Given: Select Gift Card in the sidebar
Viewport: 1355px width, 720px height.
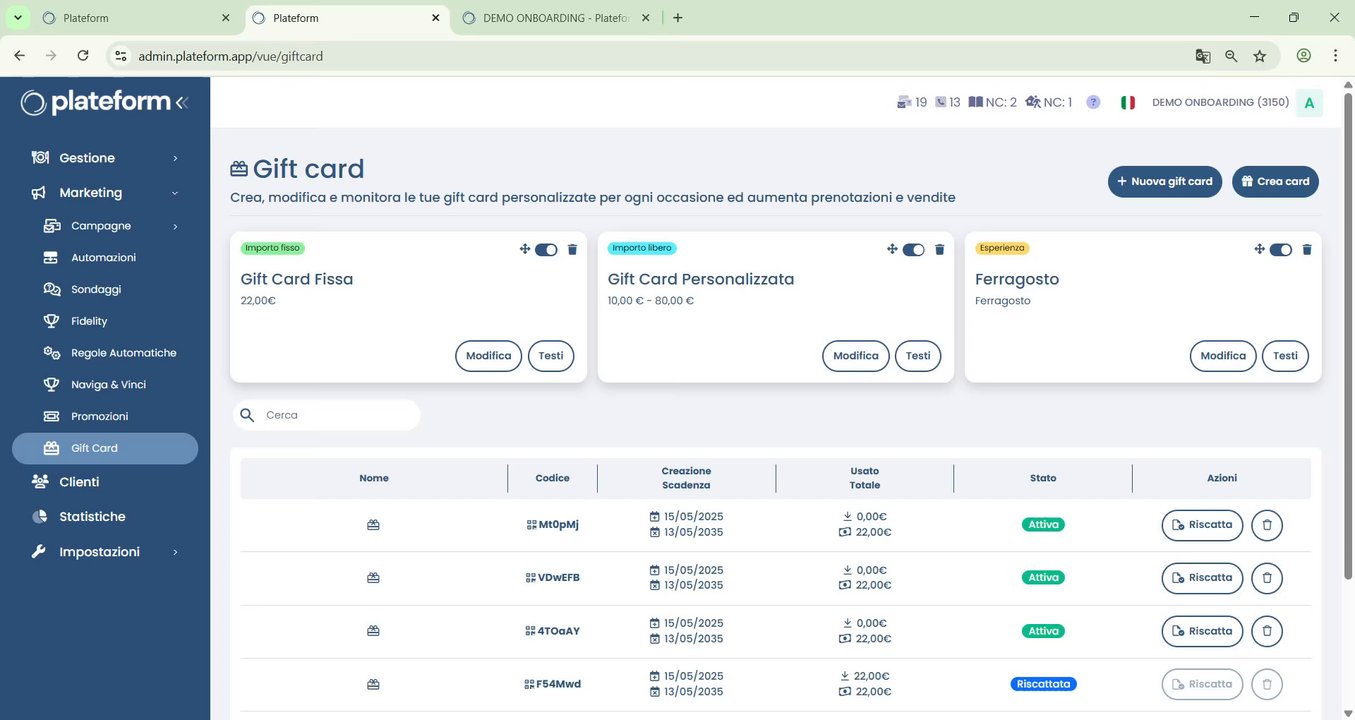Looking at the screenshot, I should point(105,448).
